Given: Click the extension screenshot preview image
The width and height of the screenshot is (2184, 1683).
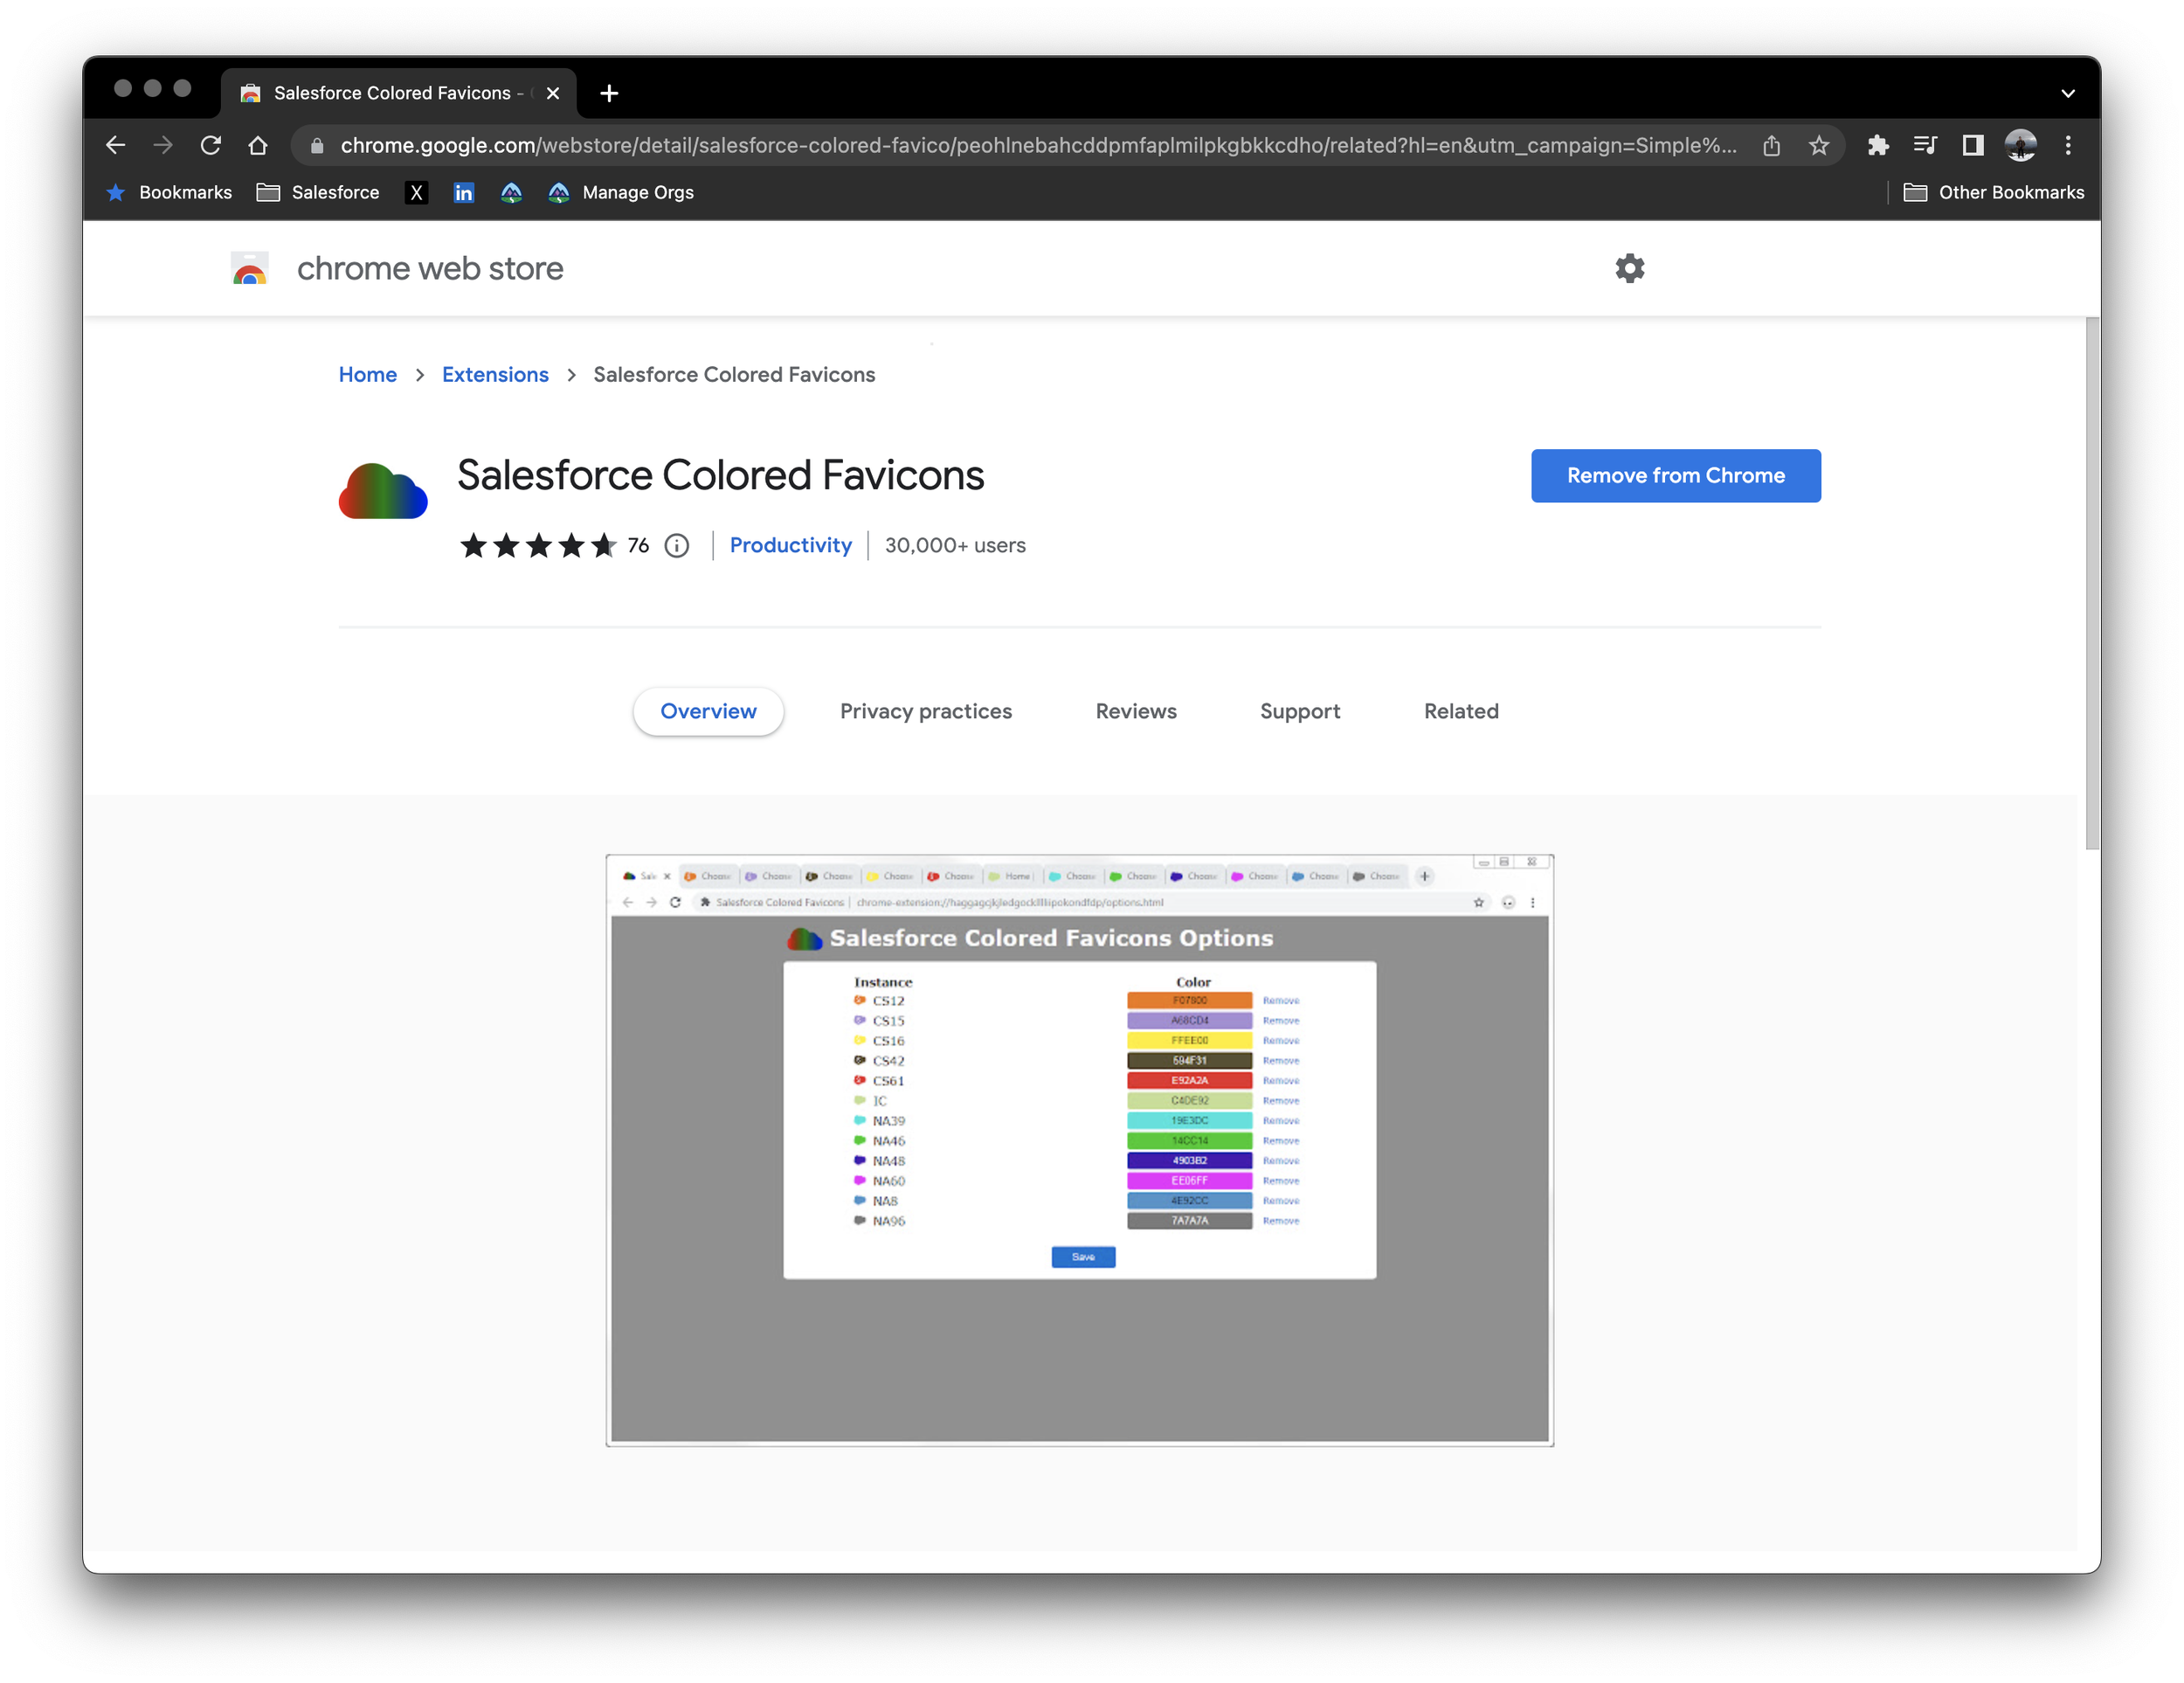Looking at the screenshot, I should click(x=1079, y=1150).
